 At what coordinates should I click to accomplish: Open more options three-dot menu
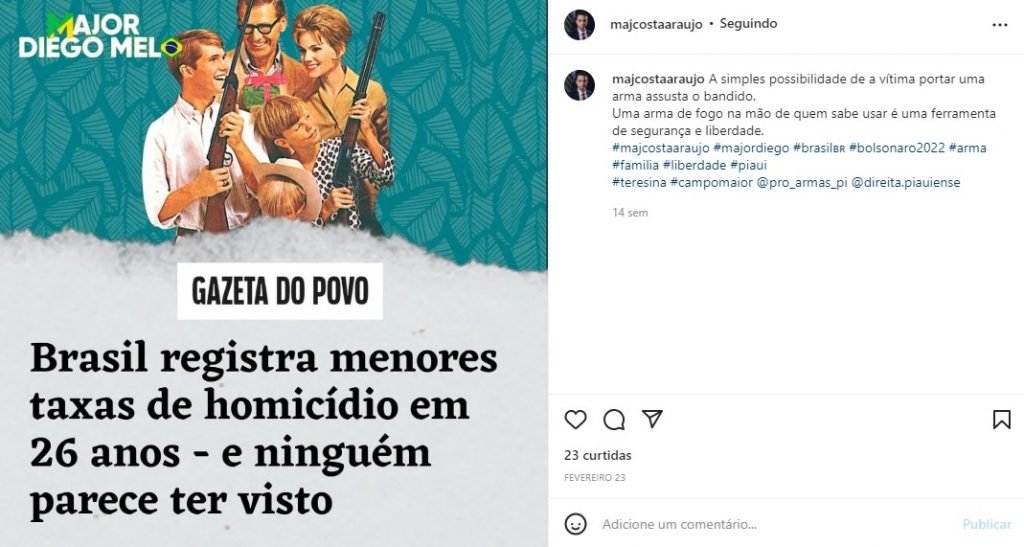coord(1000,25)
